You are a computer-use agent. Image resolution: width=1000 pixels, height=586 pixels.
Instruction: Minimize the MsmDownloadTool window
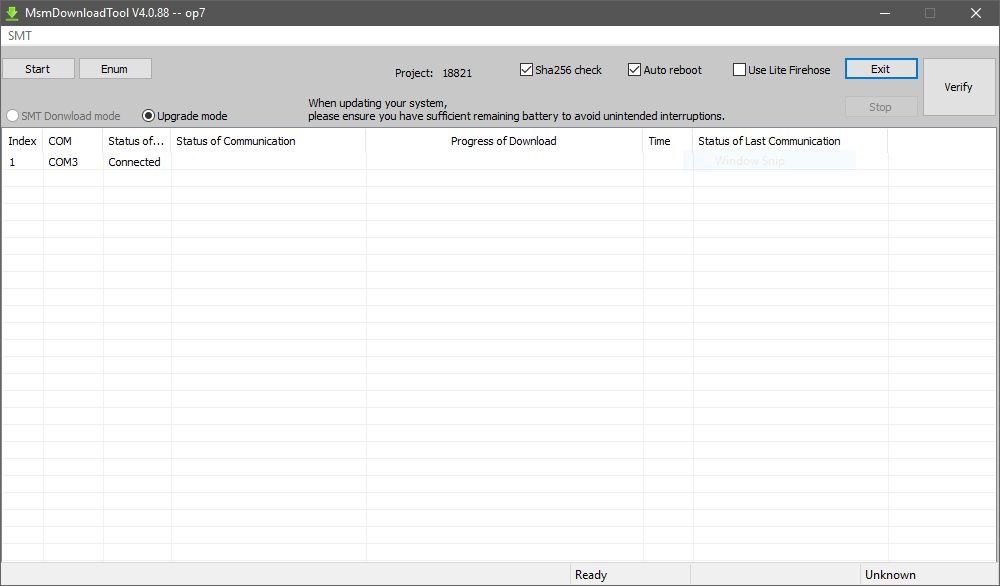coord(884,13)
